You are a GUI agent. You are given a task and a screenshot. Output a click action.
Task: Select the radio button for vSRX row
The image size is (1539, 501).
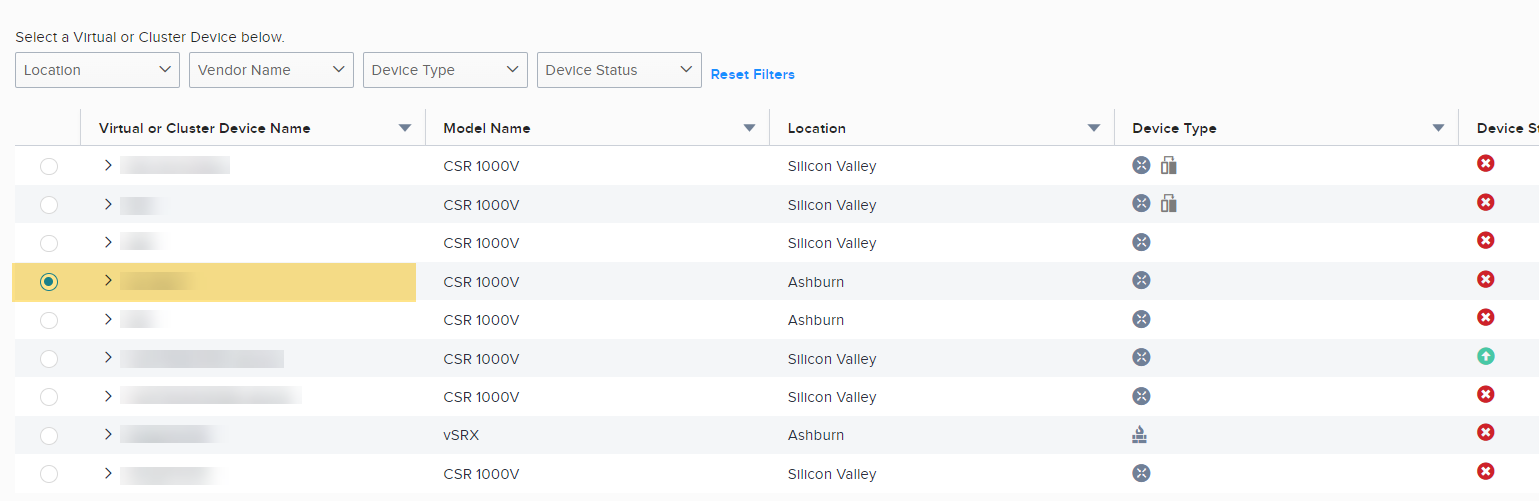pos(49,436)
